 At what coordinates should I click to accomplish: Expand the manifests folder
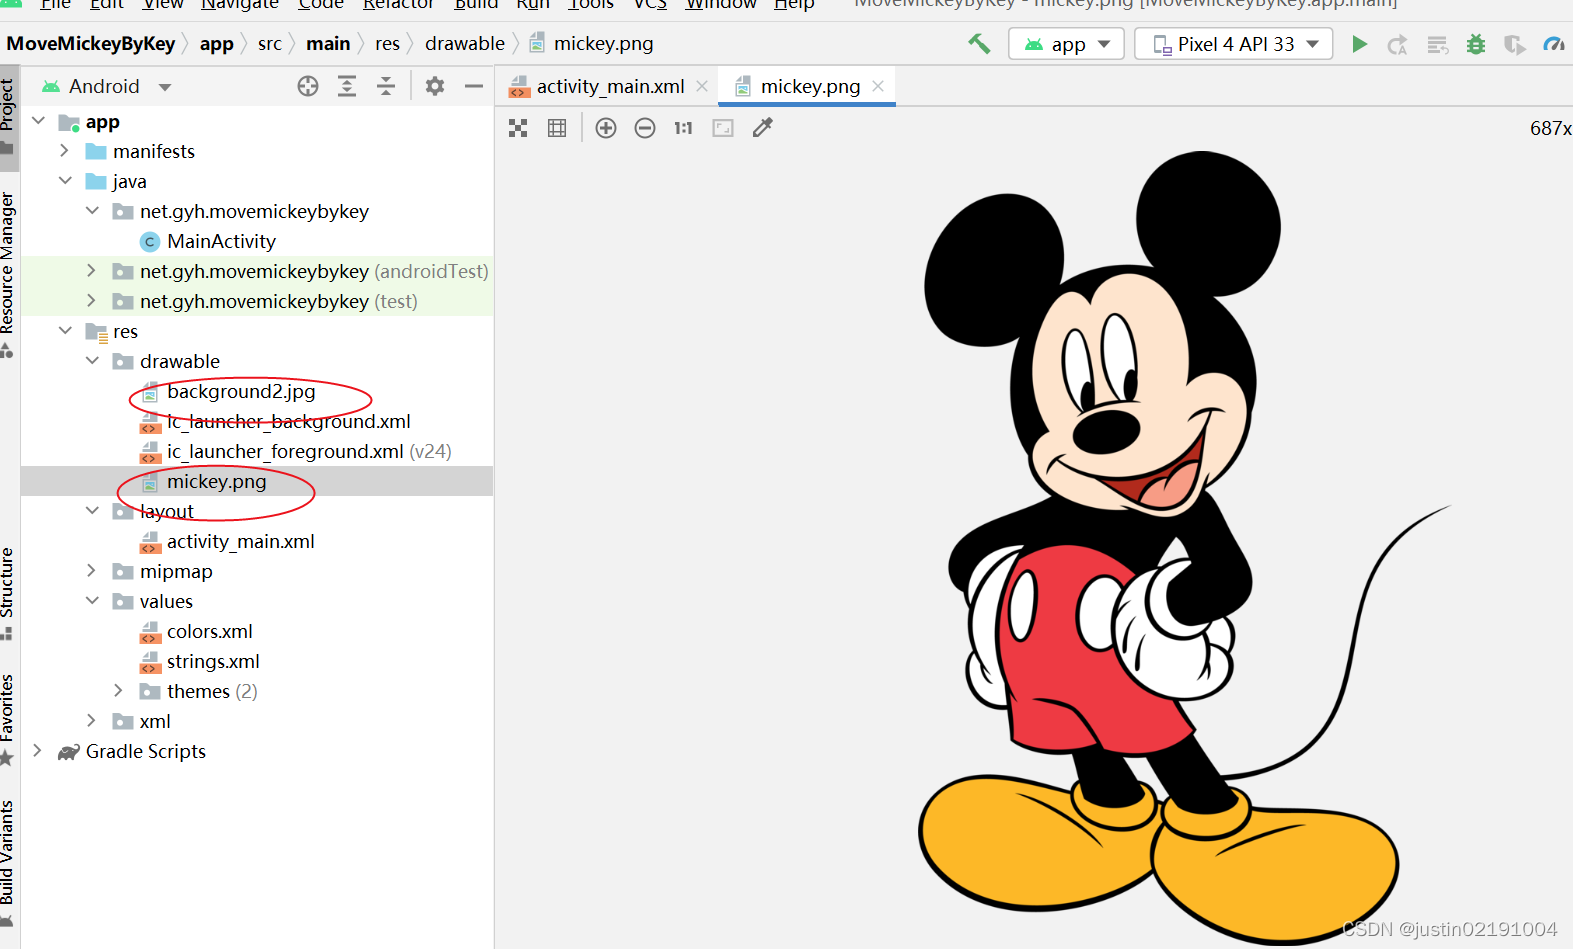[65, 151]
